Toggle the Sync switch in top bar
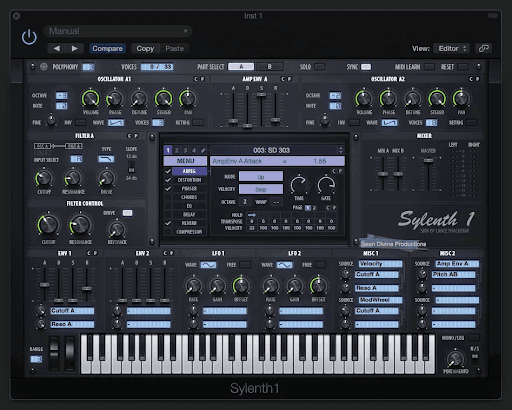Viewport: 512px width, 410px height. [366, 67]
